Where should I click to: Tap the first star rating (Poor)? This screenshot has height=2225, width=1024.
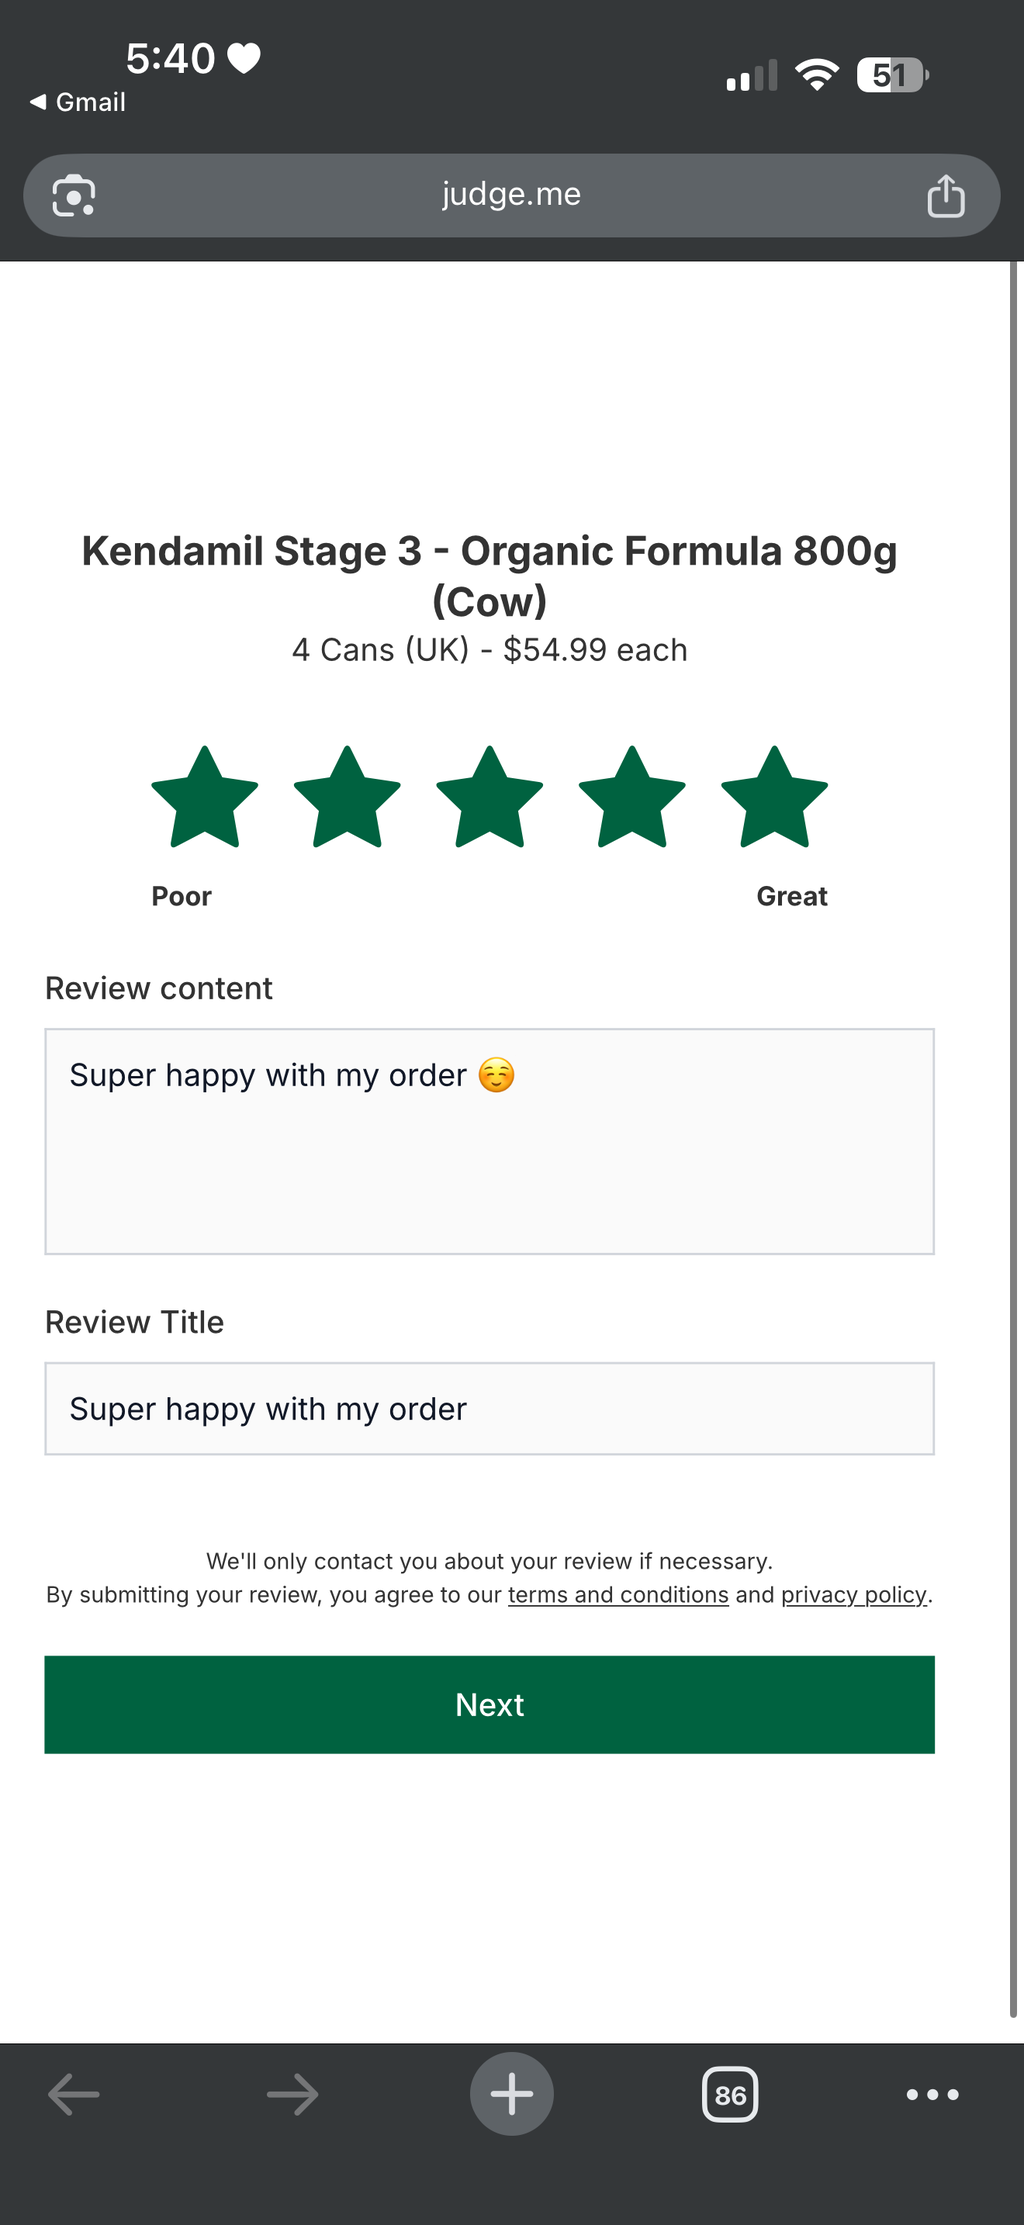[205, 798]
